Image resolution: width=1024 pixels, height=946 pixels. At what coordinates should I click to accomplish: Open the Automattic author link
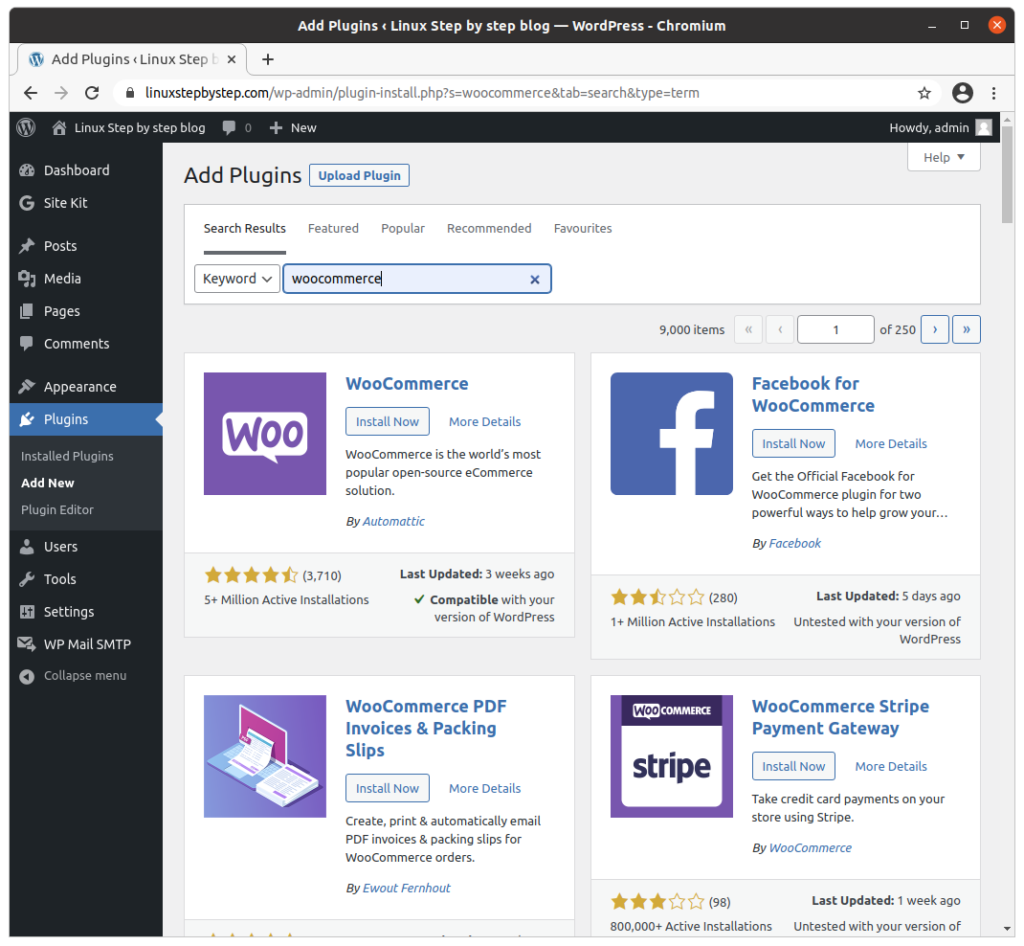(394, 522)
